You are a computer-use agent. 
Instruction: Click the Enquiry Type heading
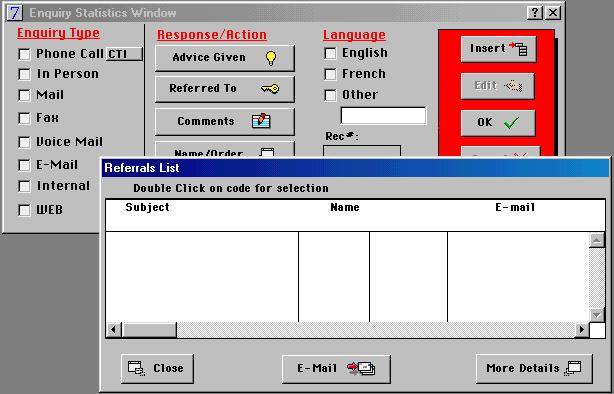[x=58, y=33]
